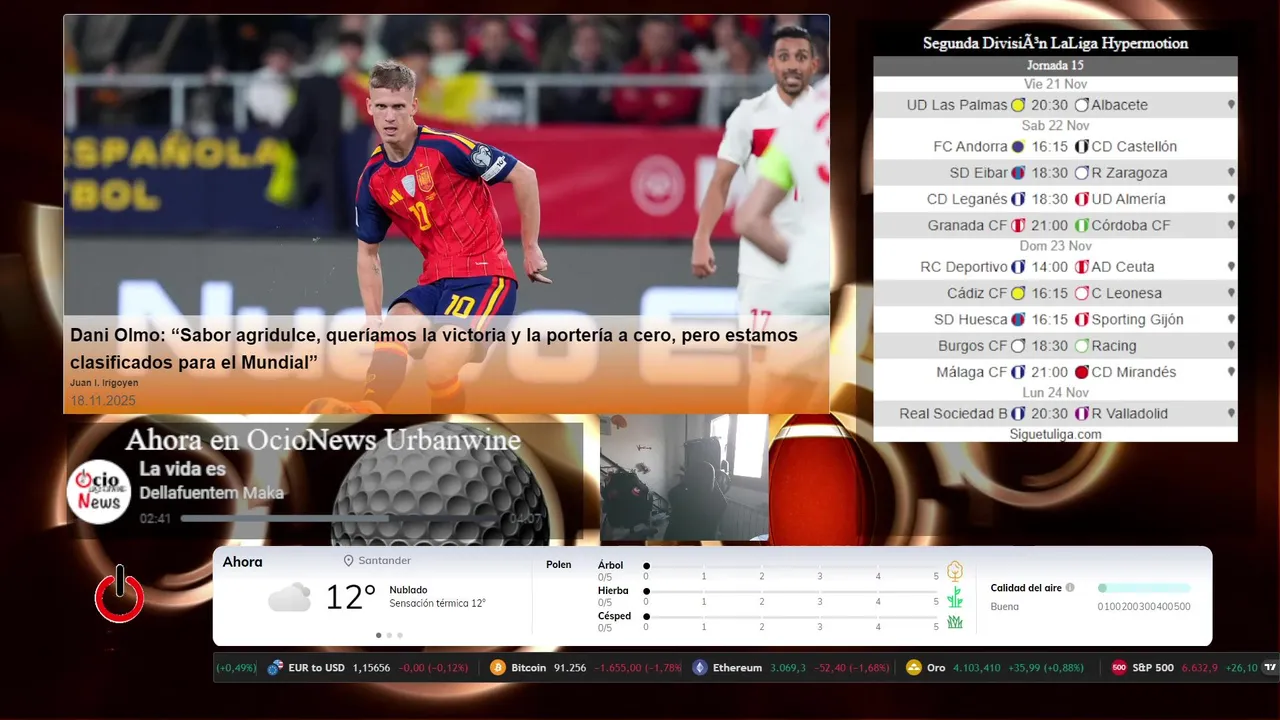Open the webcam room thumbnail
The width and height of the screenshot is (1280, 720).
click(x=684, y=478)
